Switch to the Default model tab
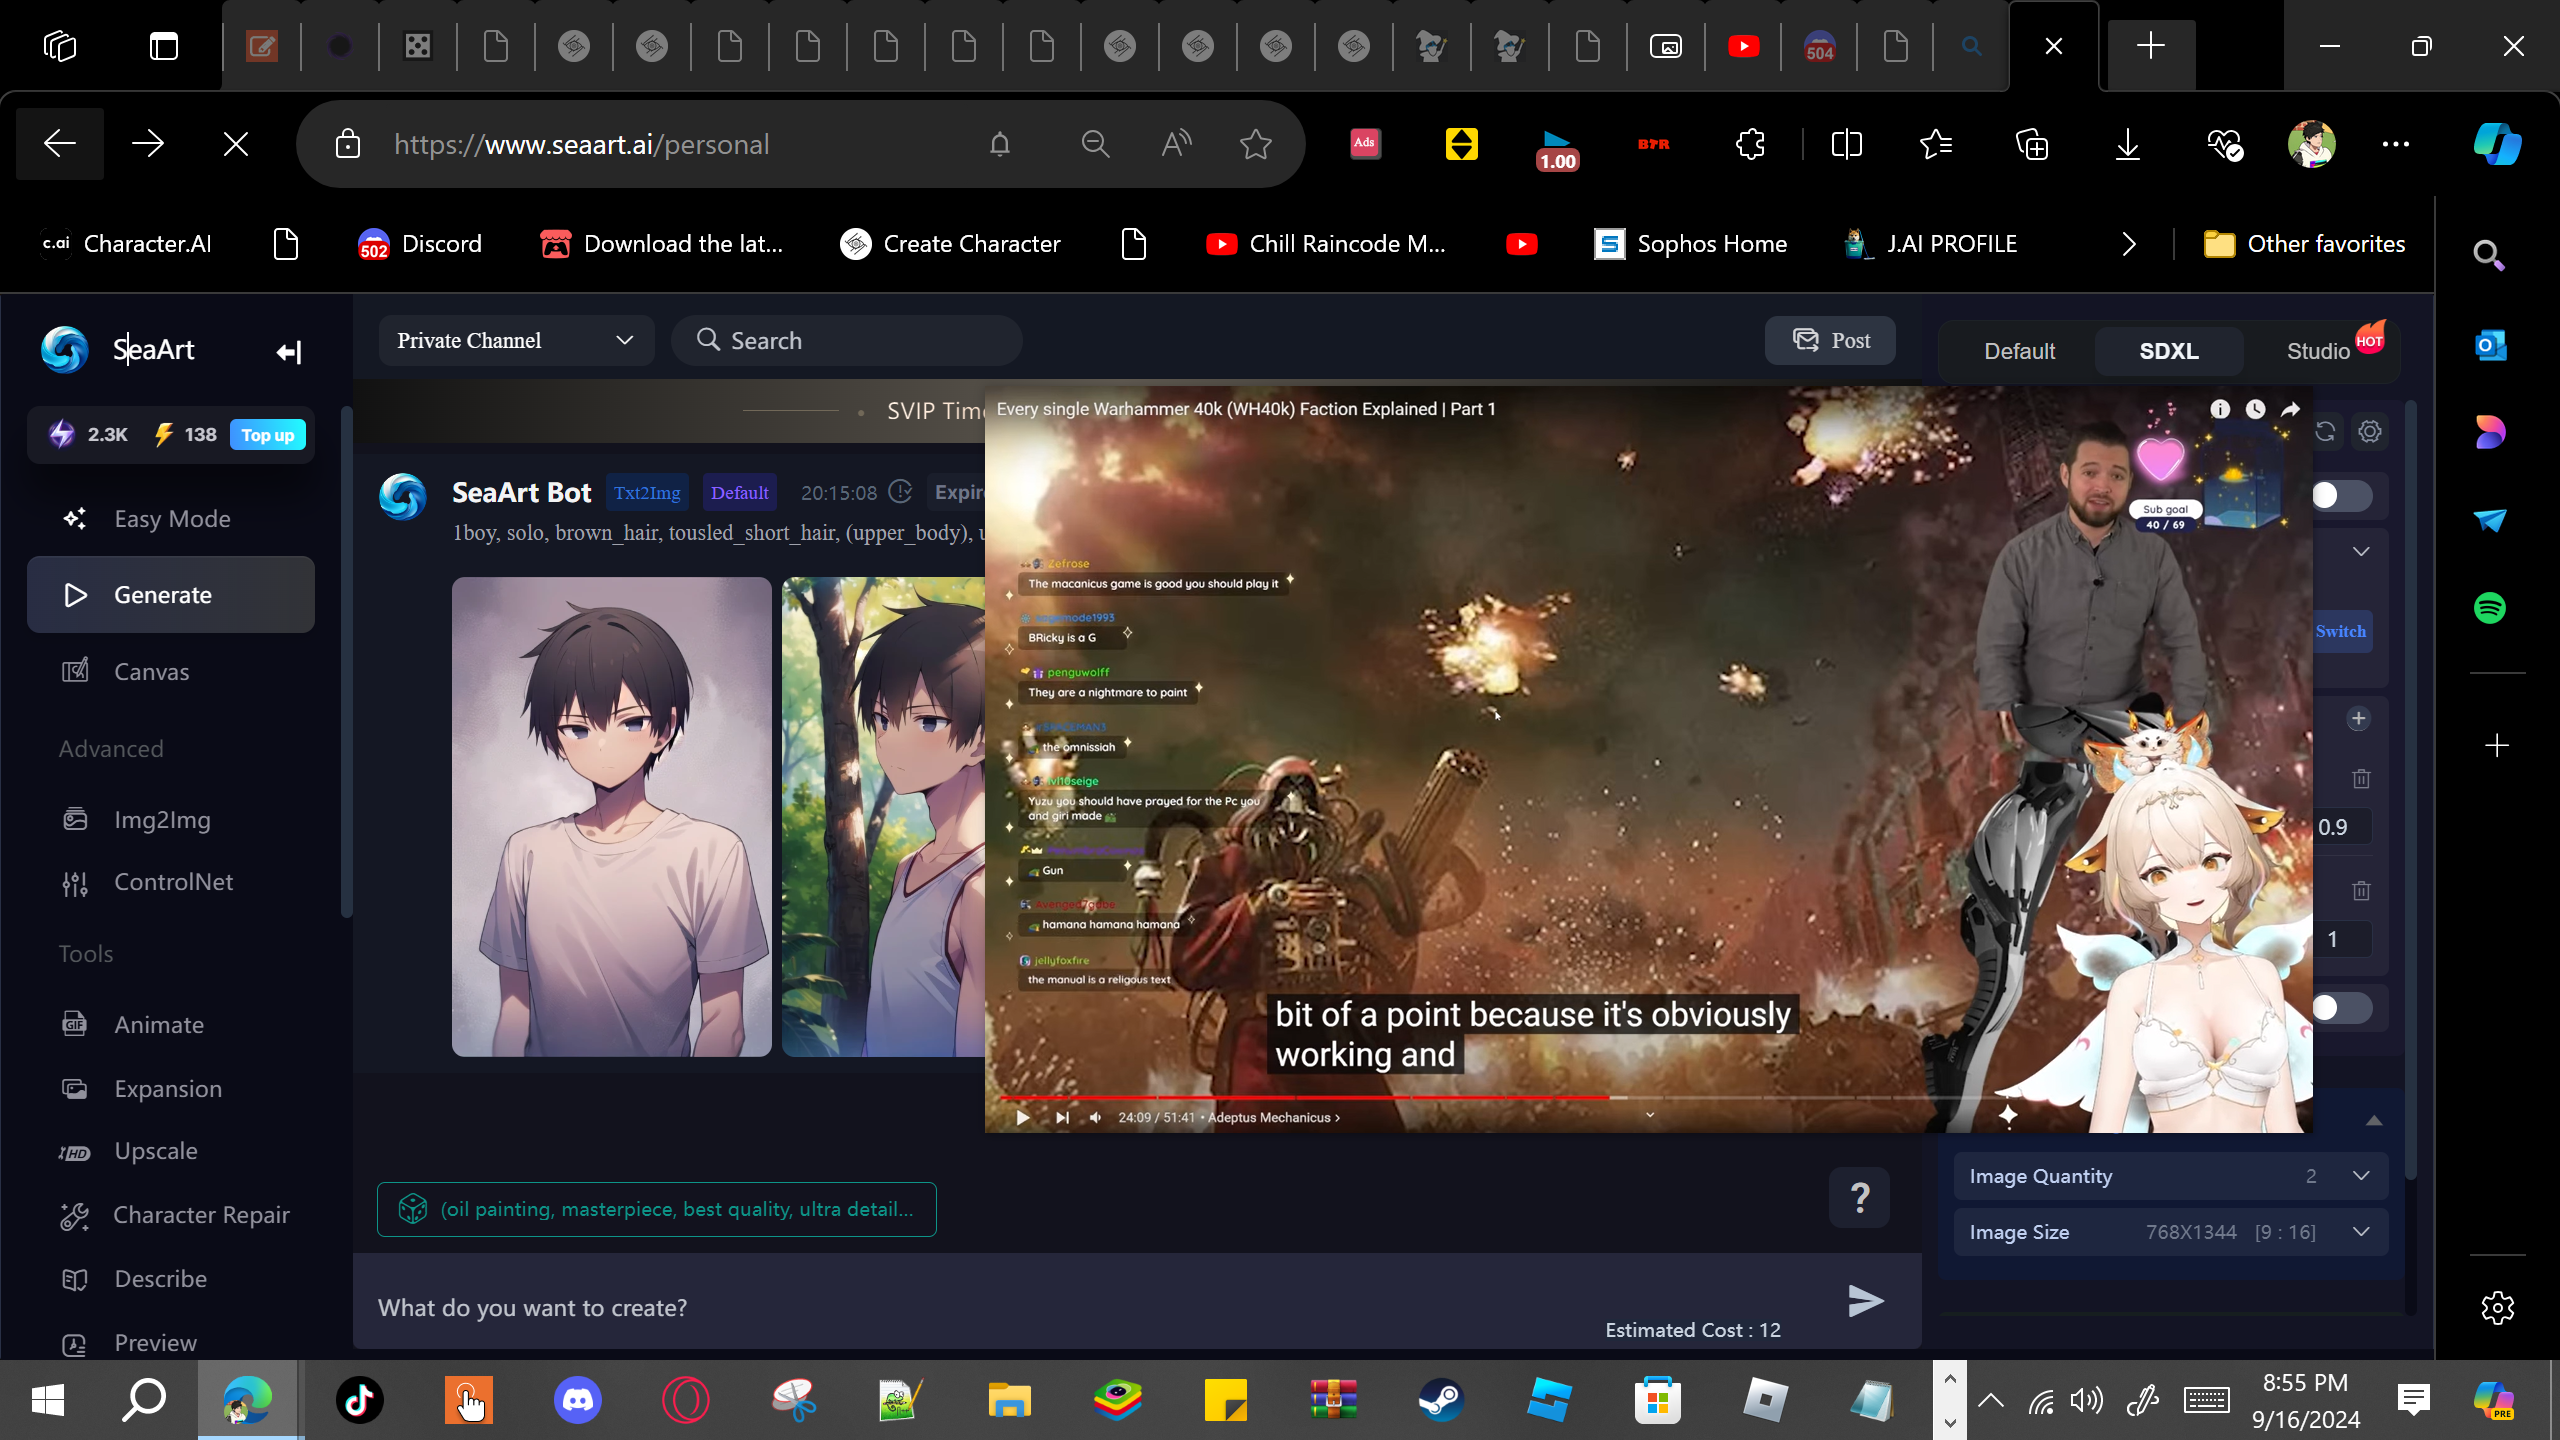The height and width of the screenshot is (1440, 2560). click(2019, 351)
